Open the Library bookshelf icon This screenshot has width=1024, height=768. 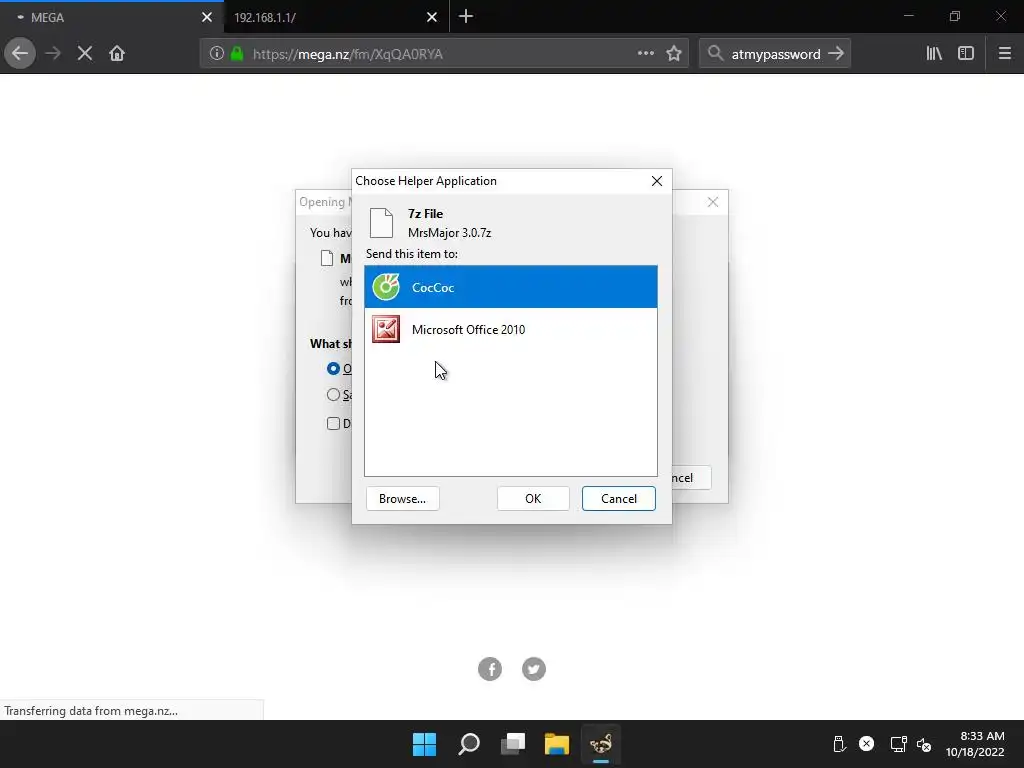tap(934, 54)
